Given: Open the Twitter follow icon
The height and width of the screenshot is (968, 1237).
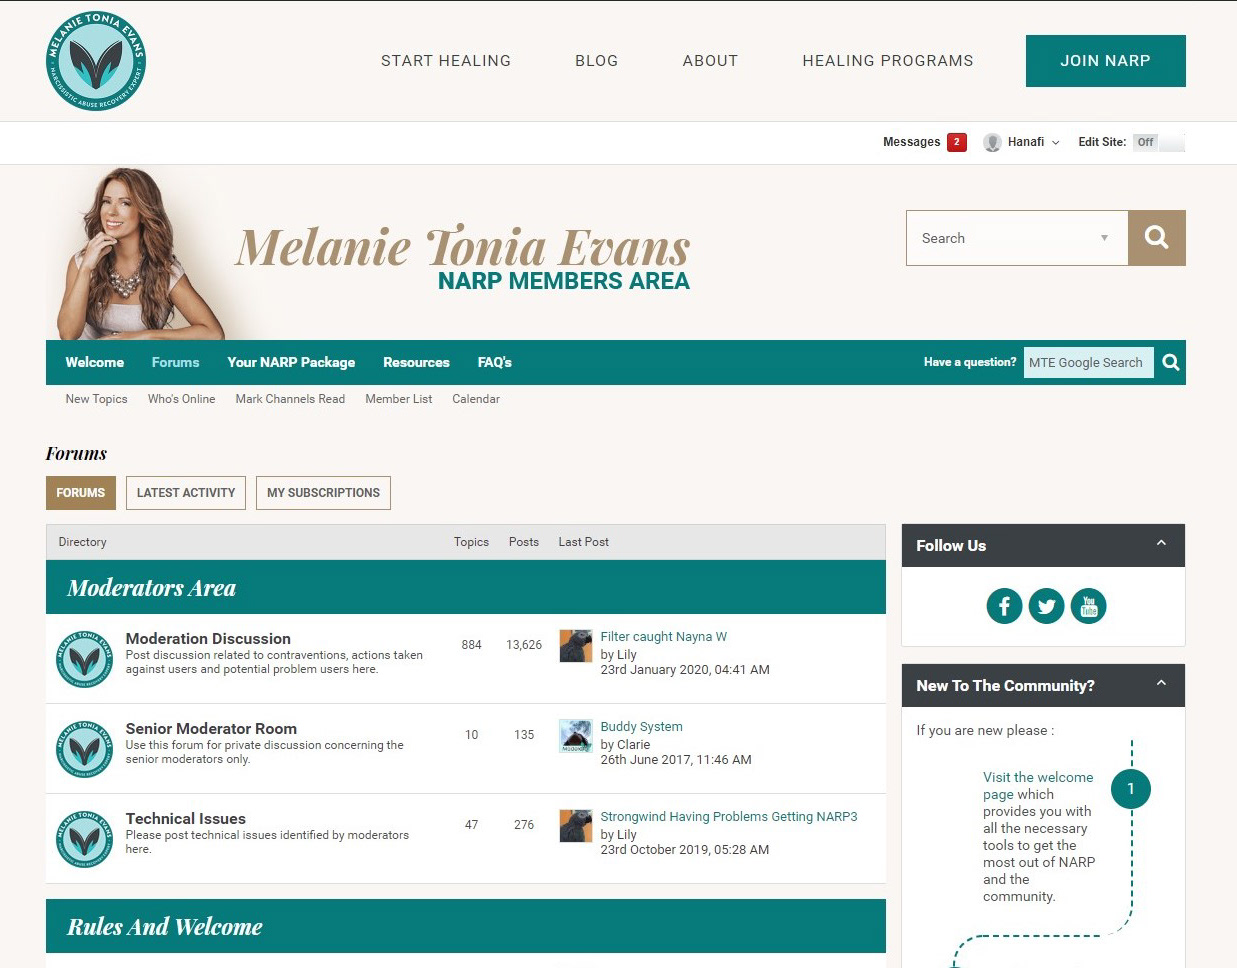Looking at the screenshot, I should pos(1046,606).
